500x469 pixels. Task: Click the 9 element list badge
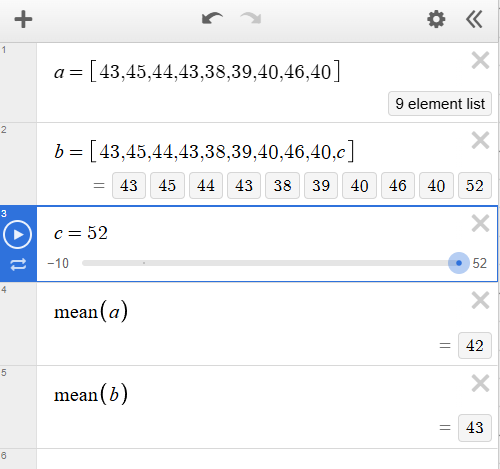[440, 104]
